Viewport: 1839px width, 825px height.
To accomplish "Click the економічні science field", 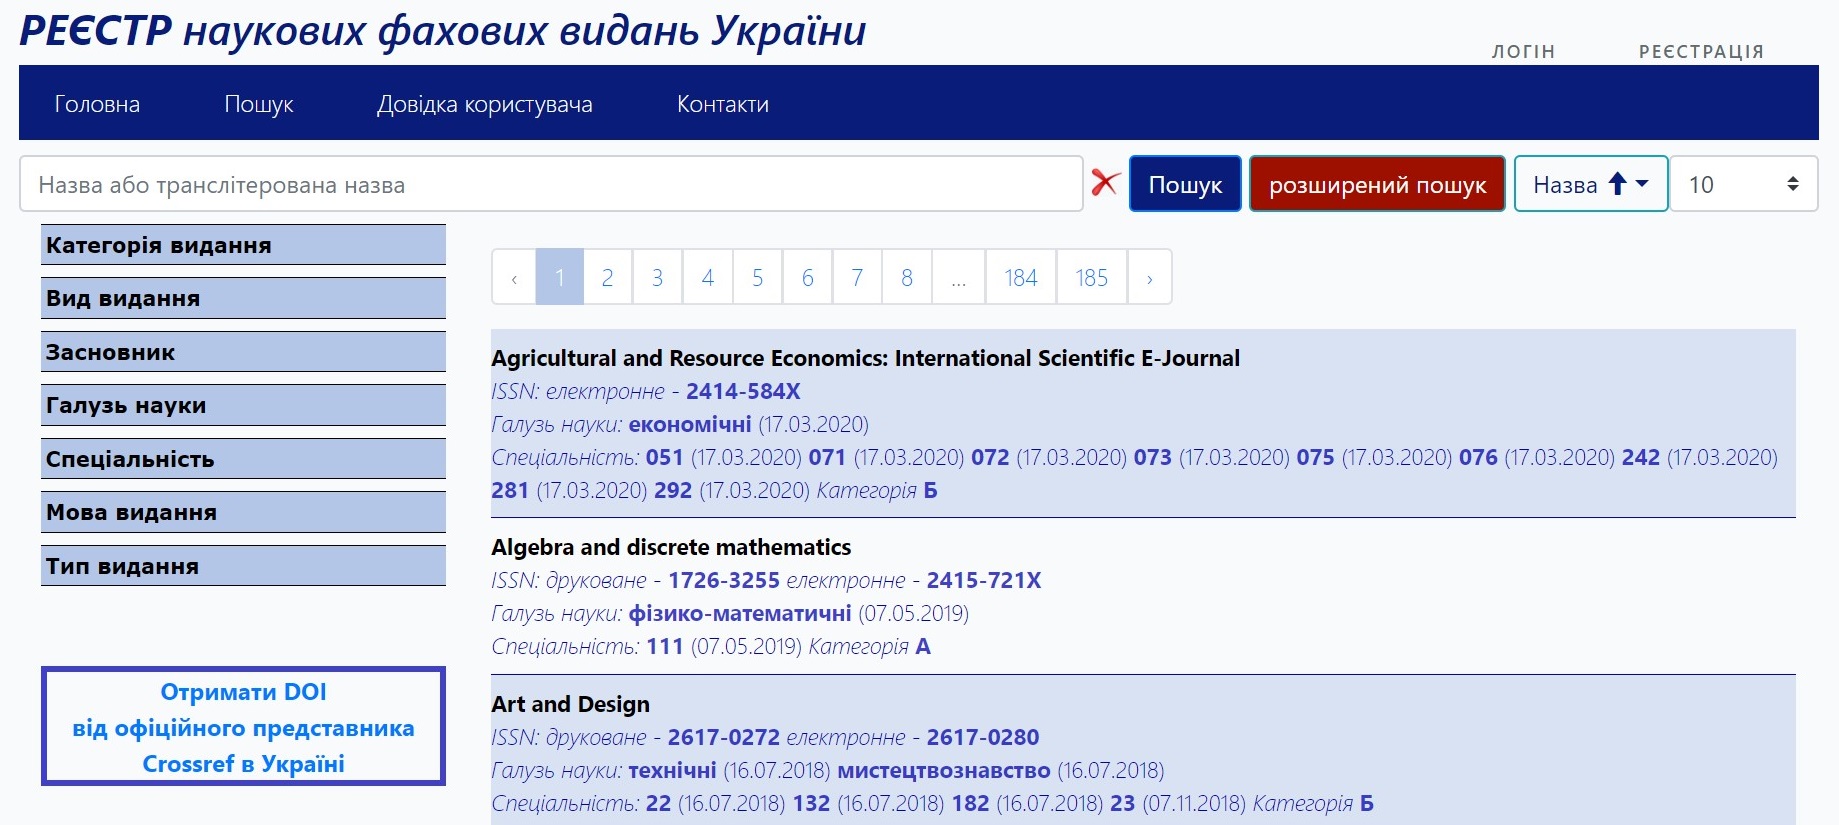I will coord(690,424).
